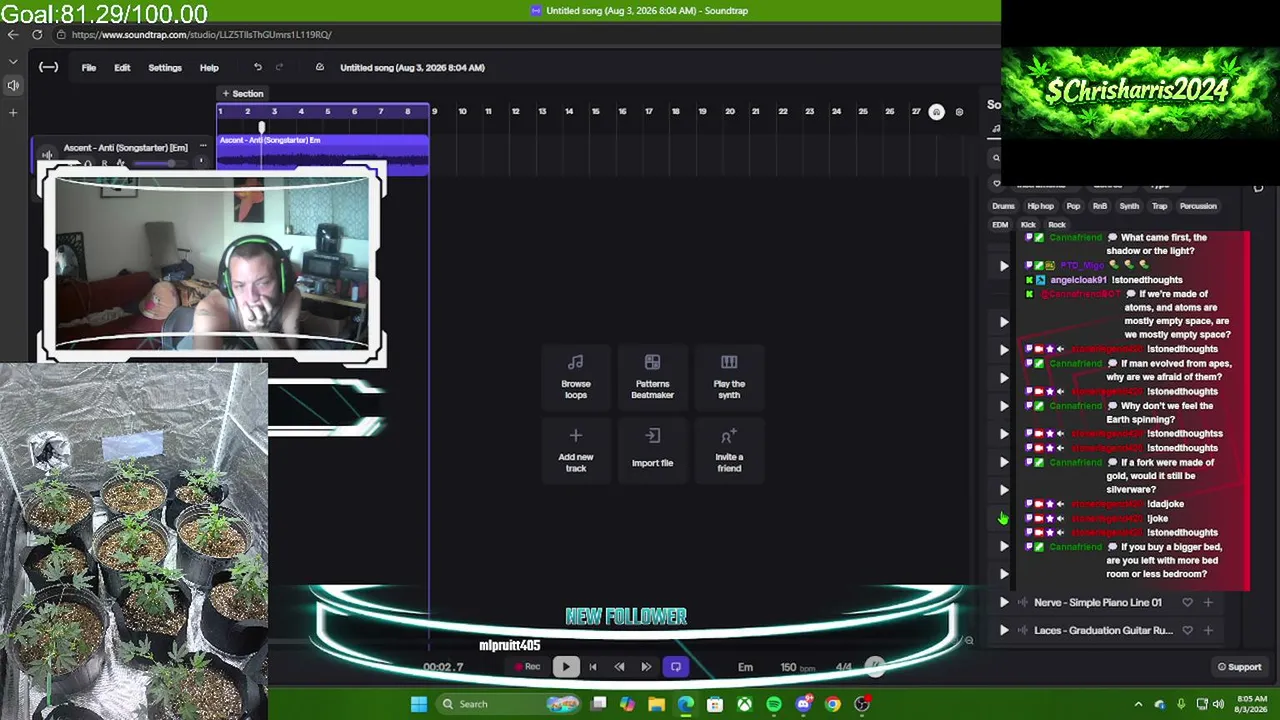Click the Soundtrap address bar URL
Image resolution: width=1280 pixels, height=720 pixels.
click(201, 35)
